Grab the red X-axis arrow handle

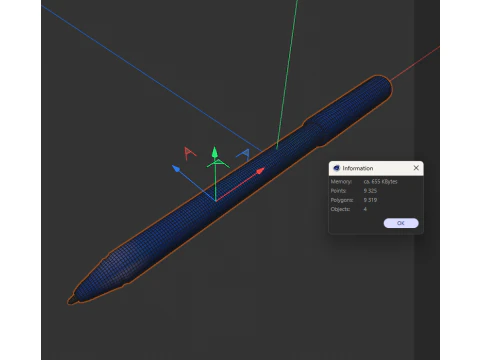pos(260,171)
